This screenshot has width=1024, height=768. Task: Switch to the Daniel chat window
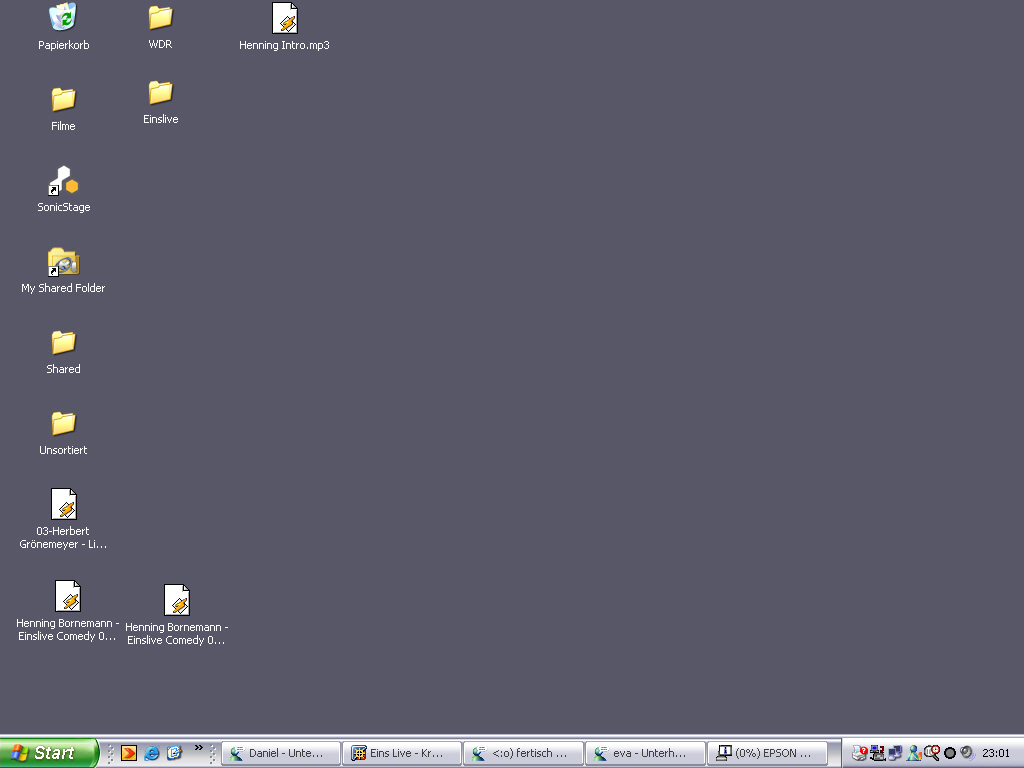click(280, 753)
